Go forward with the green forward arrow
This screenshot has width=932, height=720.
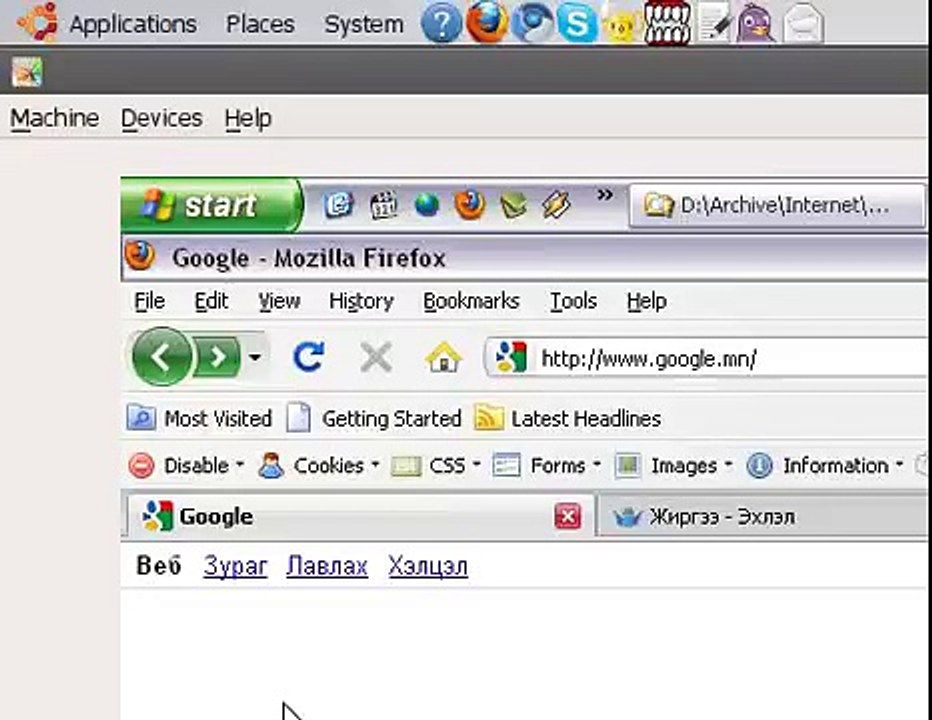click(x=218, y=357)
